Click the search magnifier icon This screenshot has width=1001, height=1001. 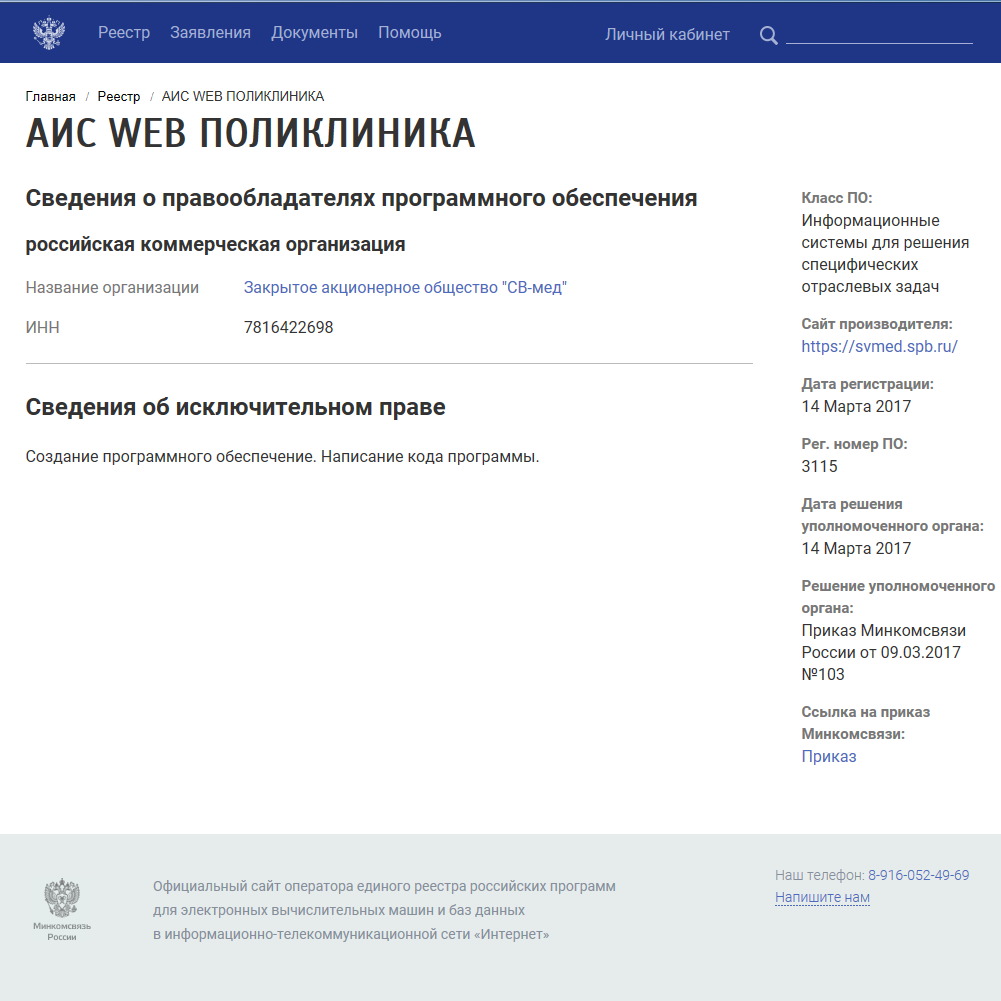click(769, 35)
